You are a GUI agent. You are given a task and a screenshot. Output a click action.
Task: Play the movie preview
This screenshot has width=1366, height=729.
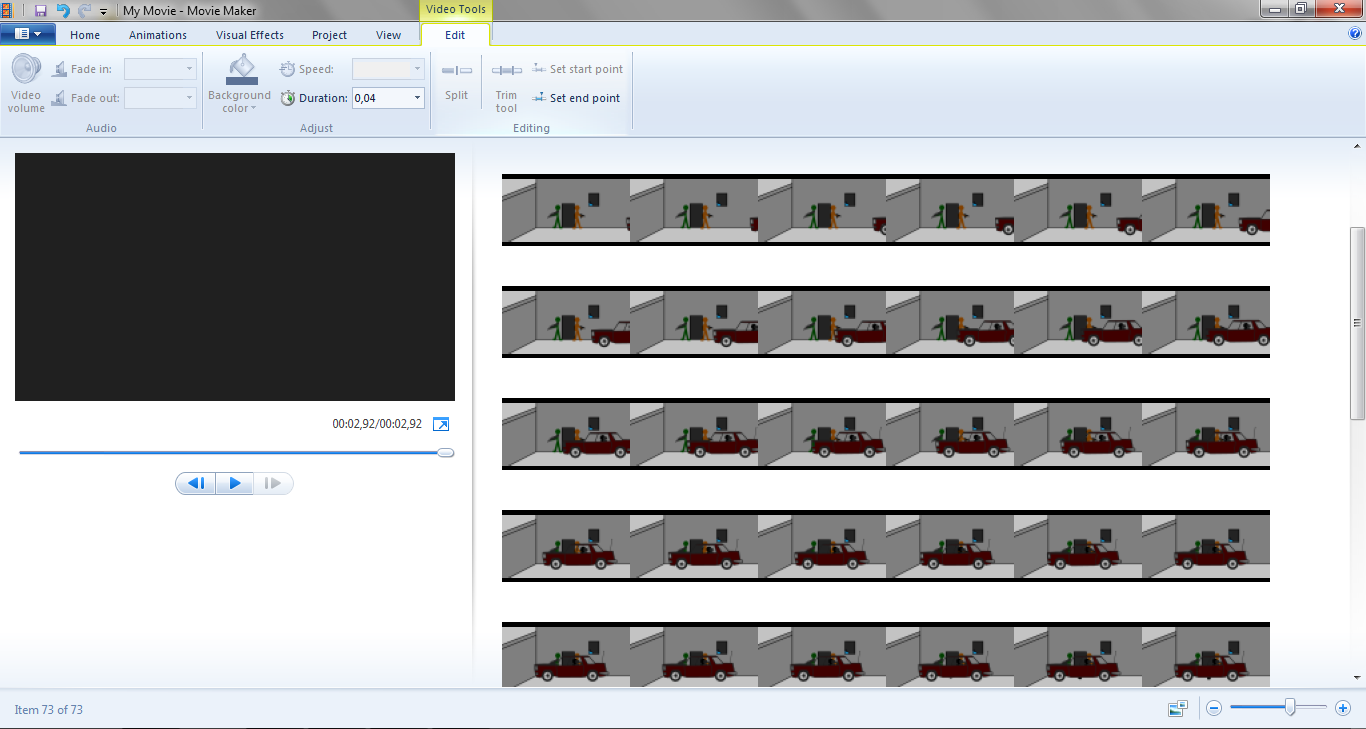(235, 484)
